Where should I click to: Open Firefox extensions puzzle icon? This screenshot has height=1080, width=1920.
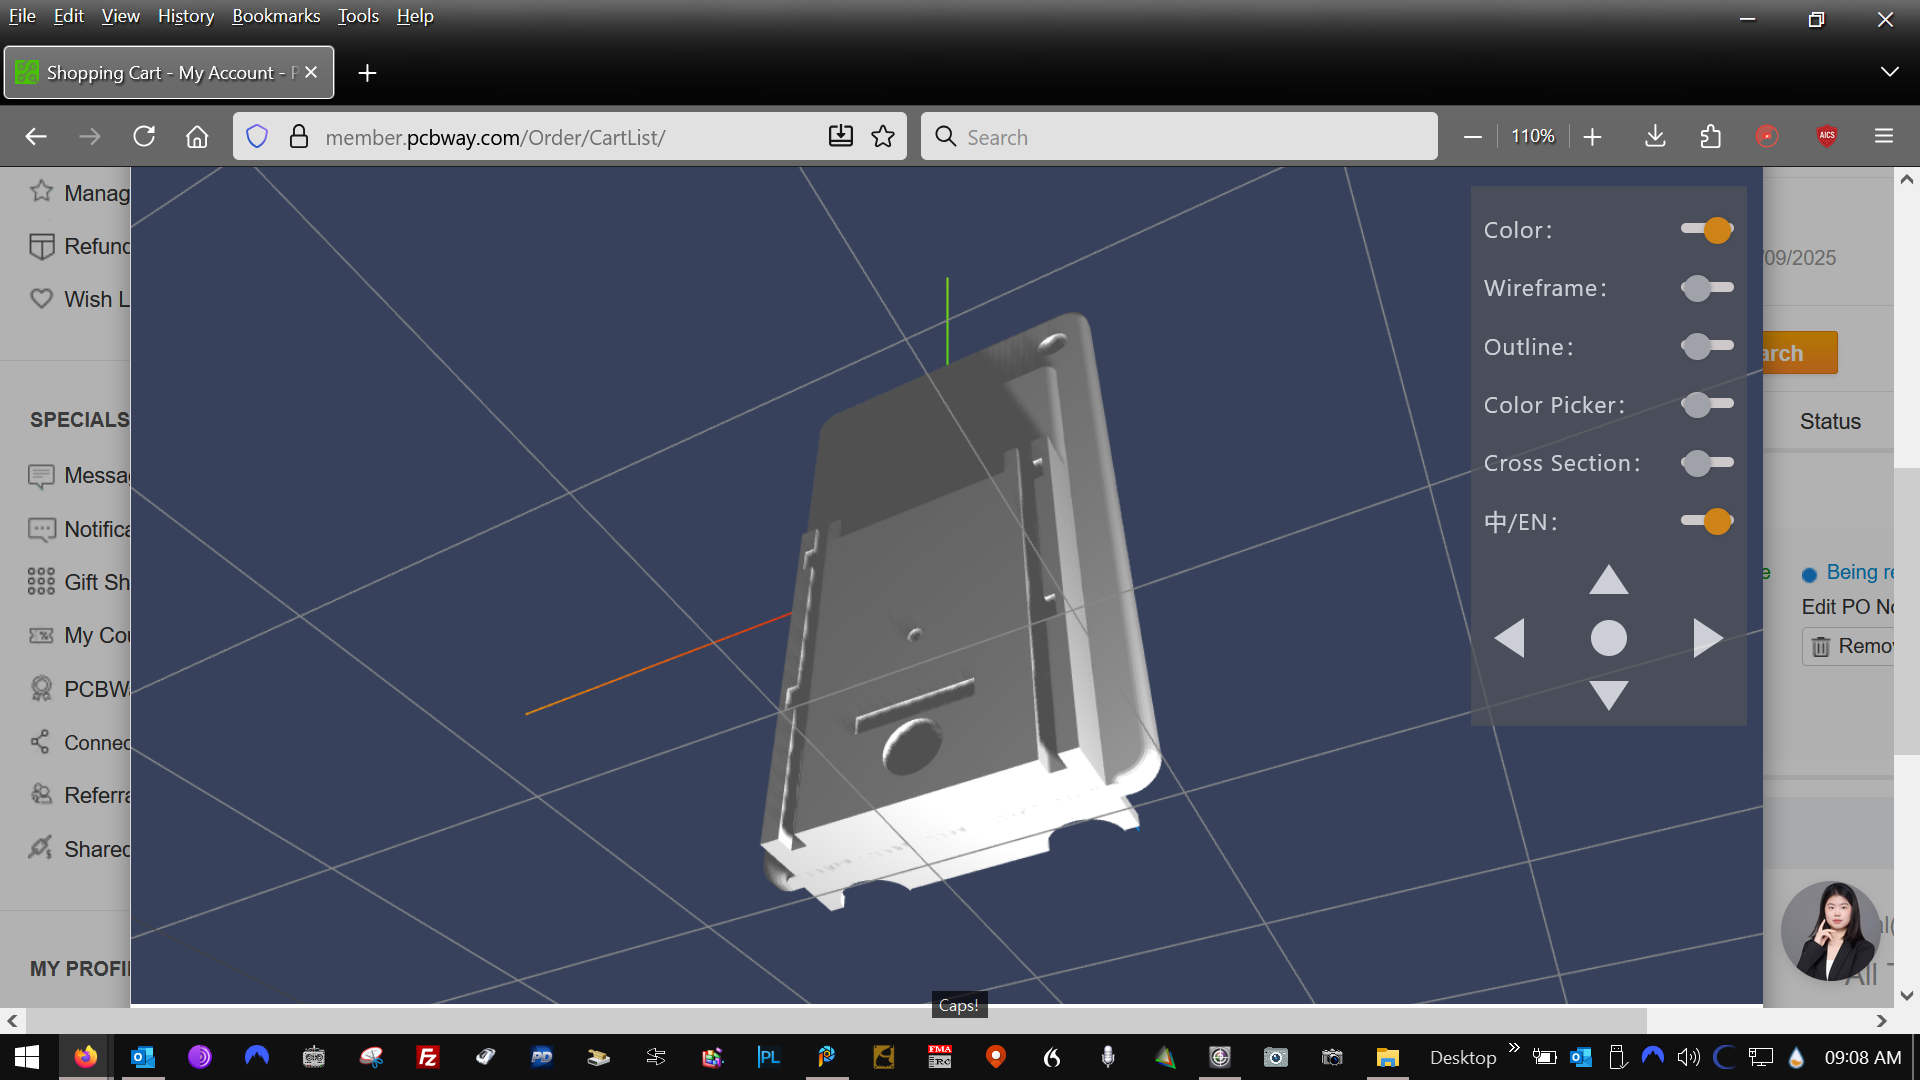pyautogui.click(x=1711, y=137)
